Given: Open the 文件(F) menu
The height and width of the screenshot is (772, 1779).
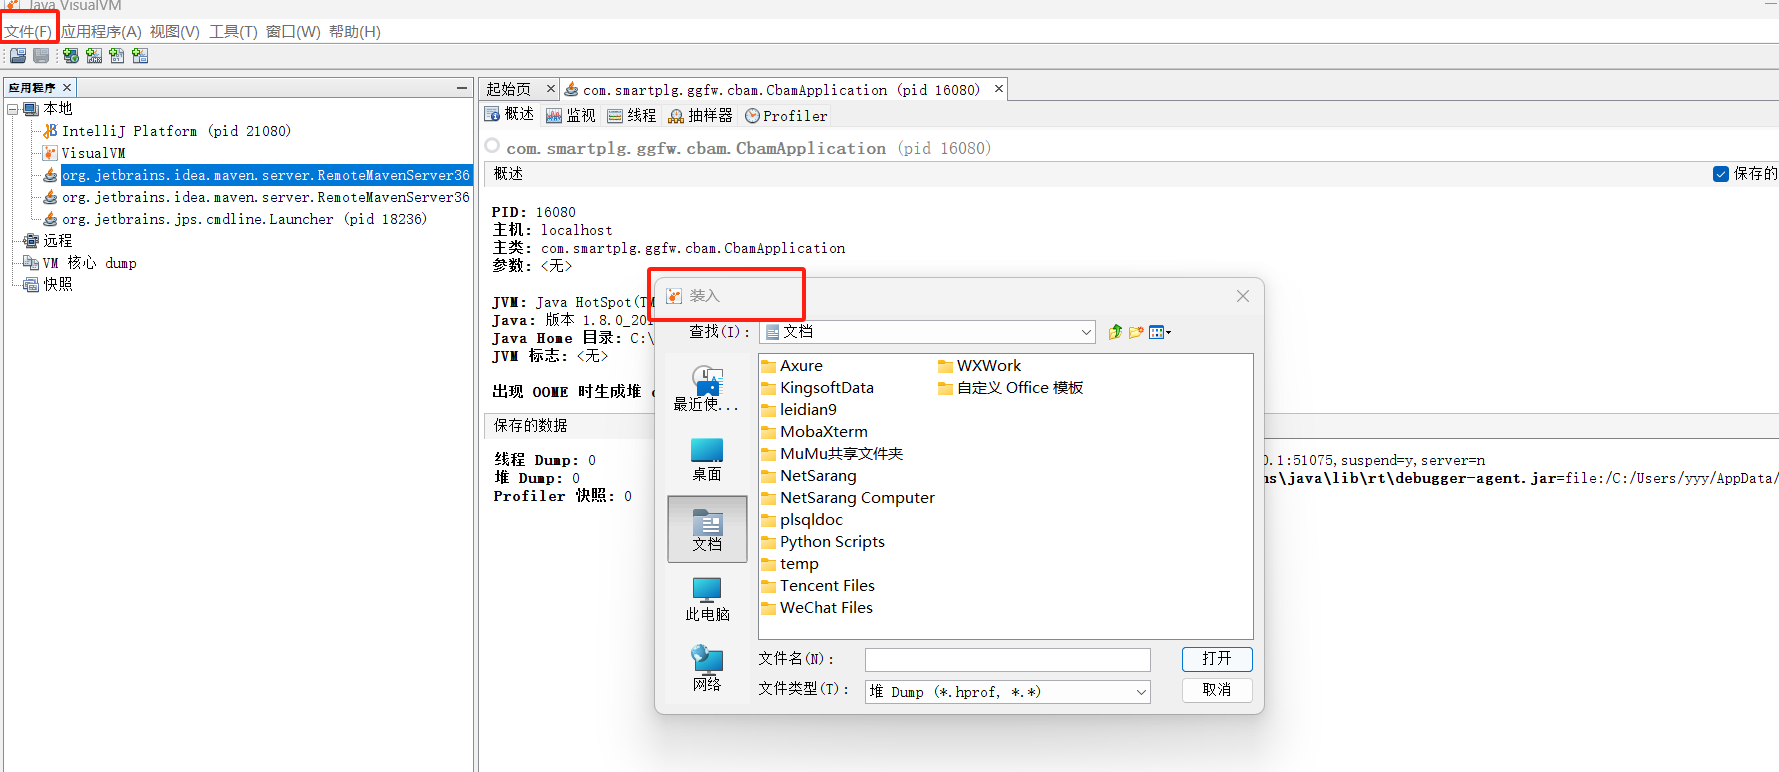Looking at the screenshot, I should click(x=28, y=32).
